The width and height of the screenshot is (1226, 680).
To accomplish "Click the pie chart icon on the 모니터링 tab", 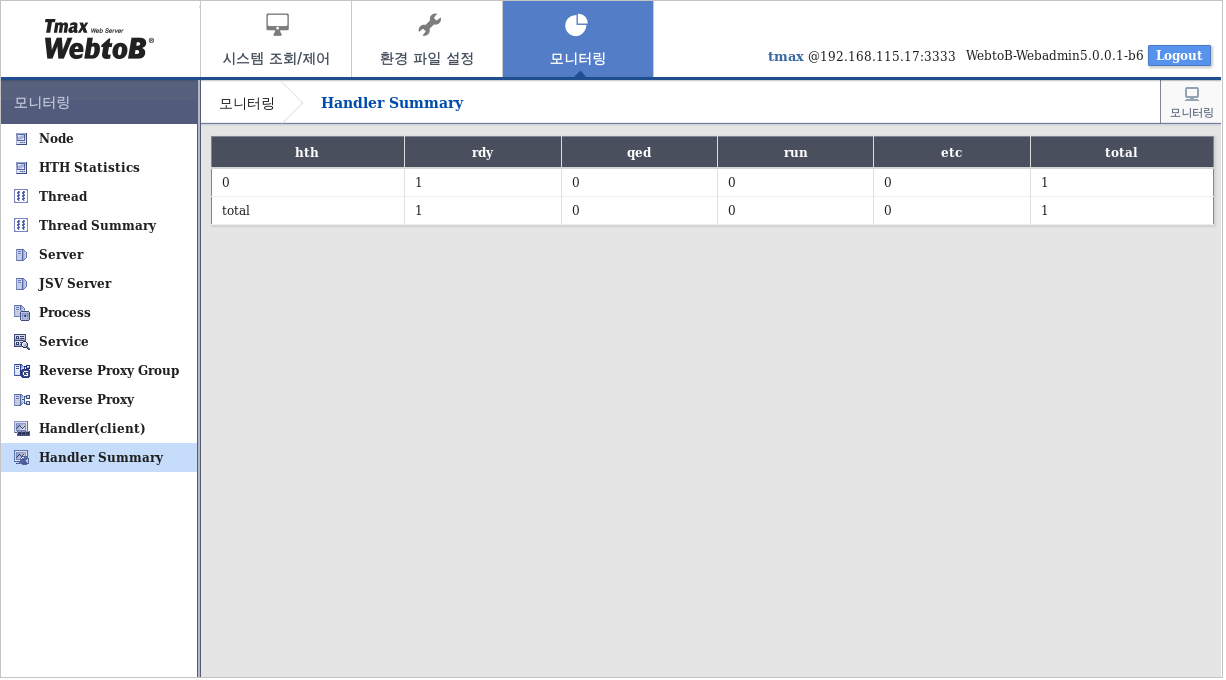I will (576, 25).
